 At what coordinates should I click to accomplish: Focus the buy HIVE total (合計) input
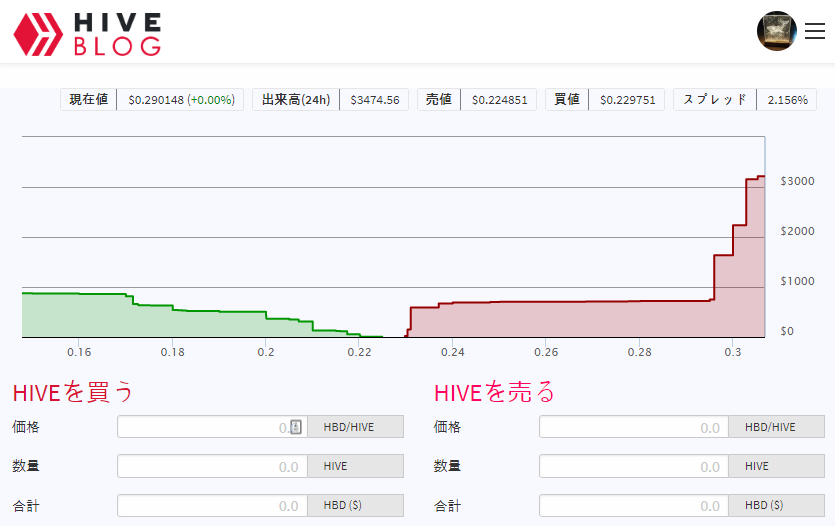coord(212,505)
